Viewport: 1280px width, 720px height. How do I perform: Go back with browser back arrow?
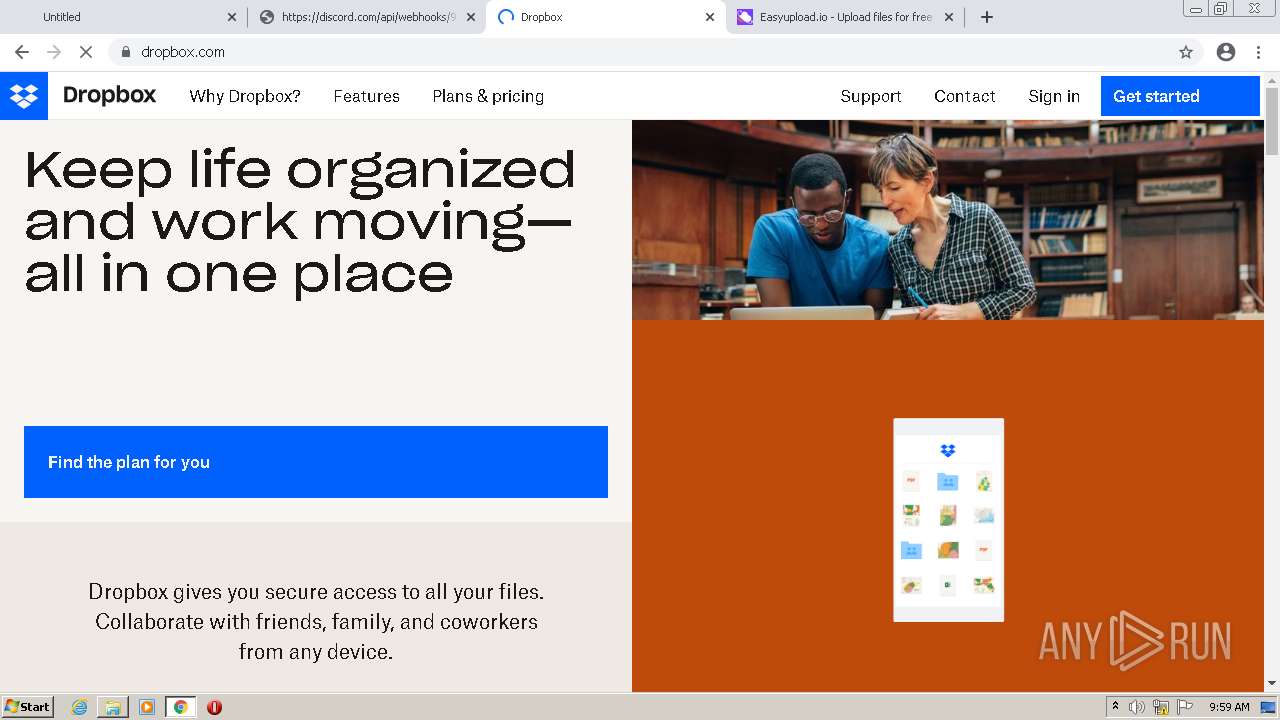pyautogui.click(x=22, y=52)
